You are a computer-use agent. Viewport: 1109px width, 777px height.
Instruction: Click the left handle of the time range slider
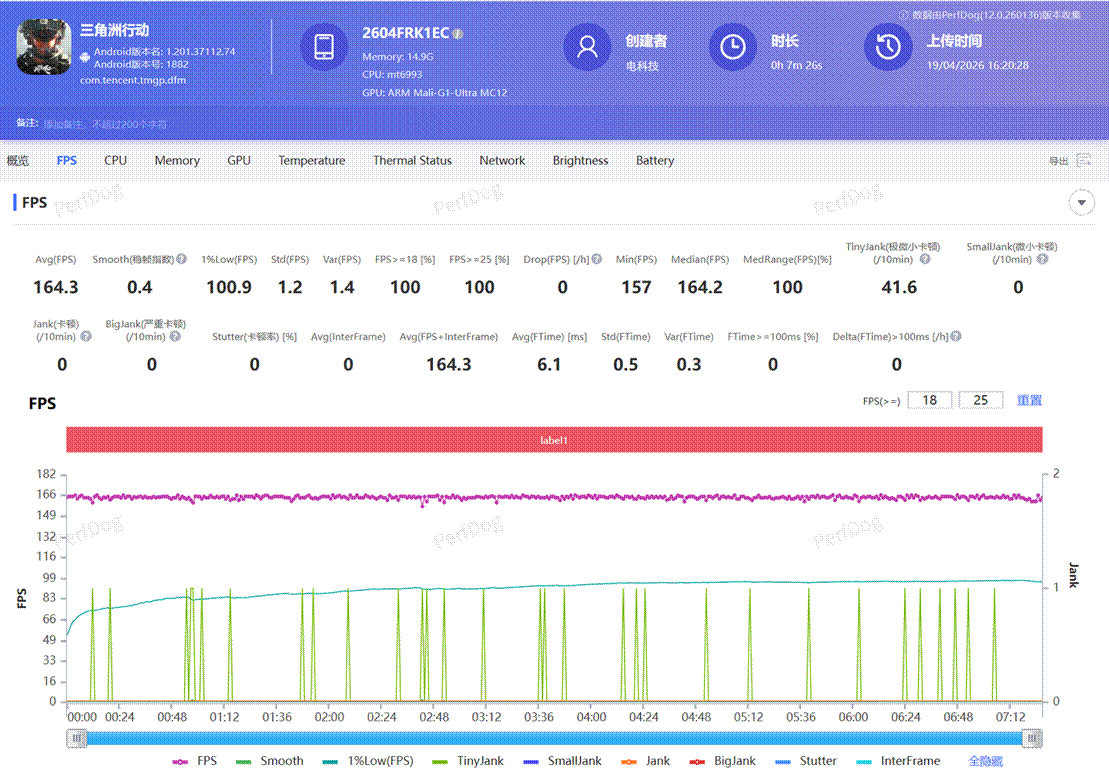(77, 738)
